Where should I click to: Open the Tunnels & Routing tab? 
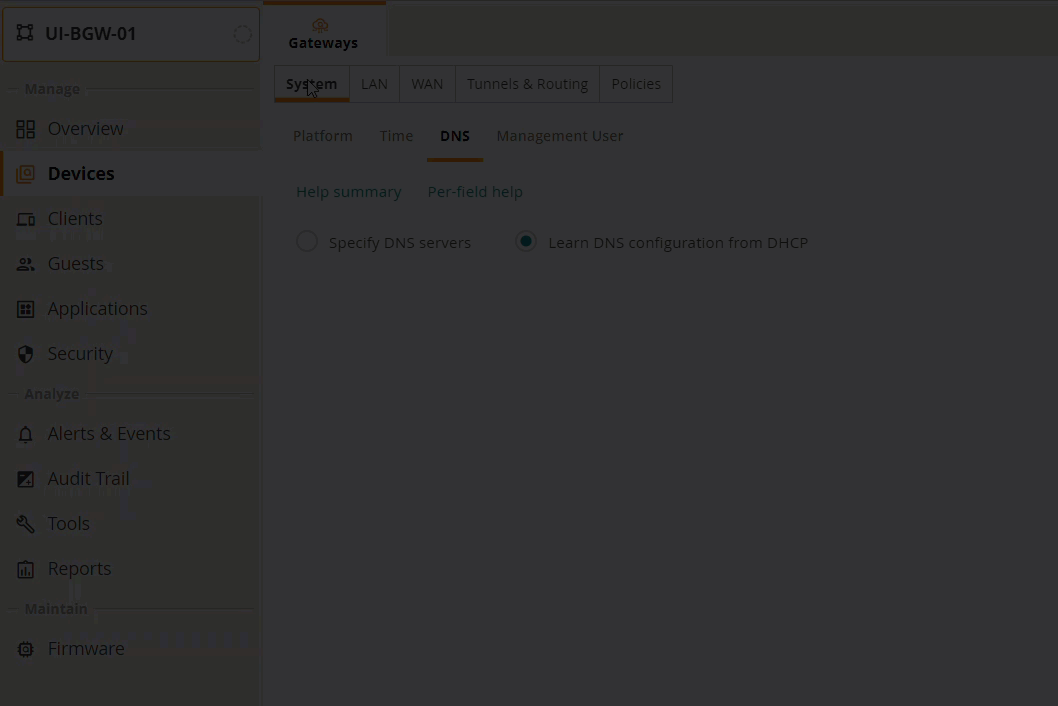(527, 84)
